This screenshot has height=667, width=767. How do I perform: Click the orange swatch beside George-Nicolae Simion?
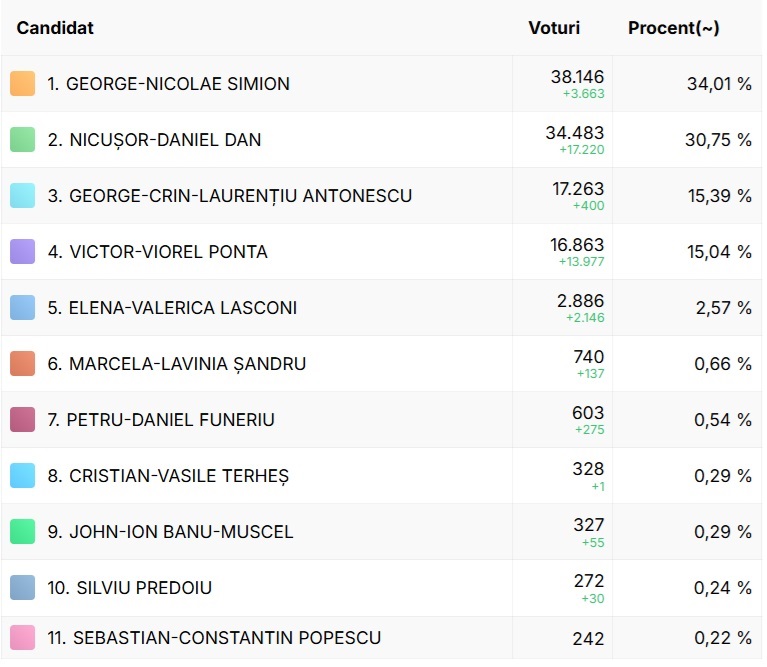tap(22, 84)
